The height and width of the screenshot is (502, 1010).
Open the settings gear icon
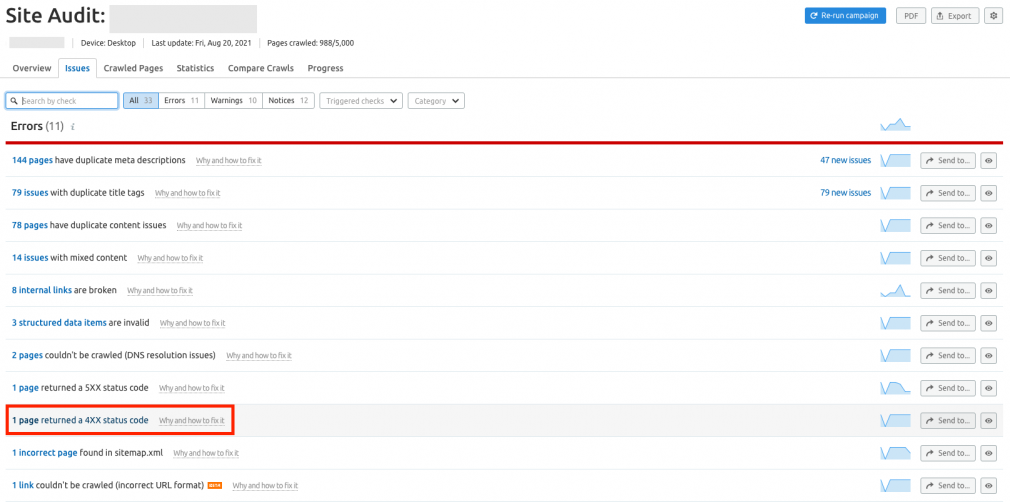point(993,15)
